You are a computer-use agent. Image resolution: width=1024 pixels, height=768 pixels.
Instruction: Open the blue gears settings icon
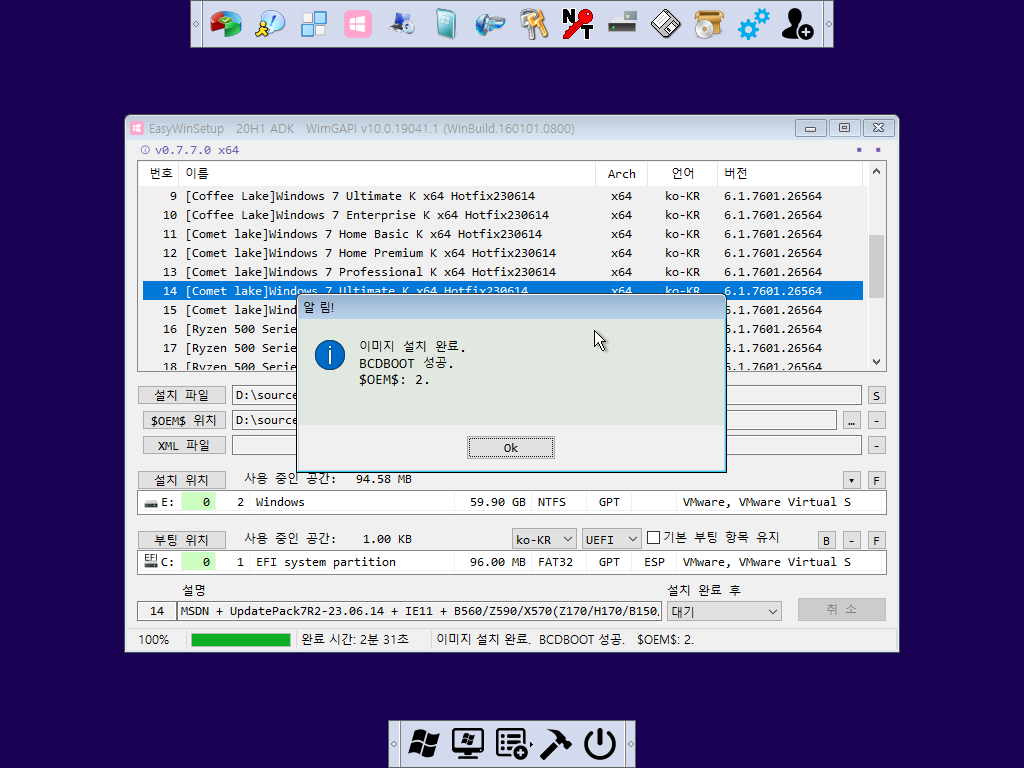[x=754, y=24]
